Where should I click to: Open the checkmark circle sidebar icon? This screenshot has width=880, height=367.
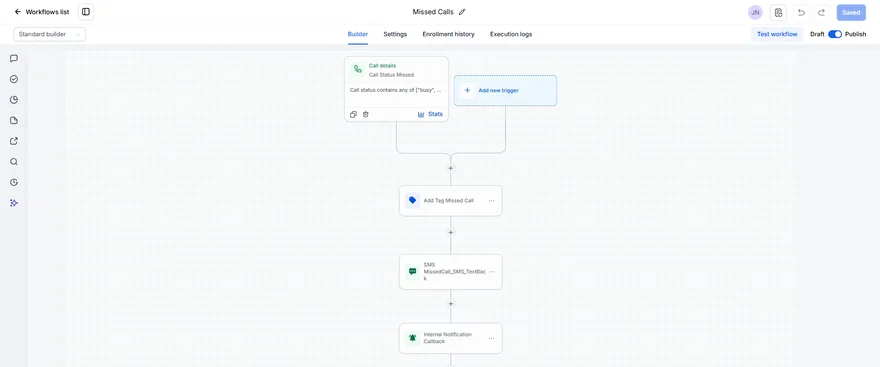pos(14,79)
